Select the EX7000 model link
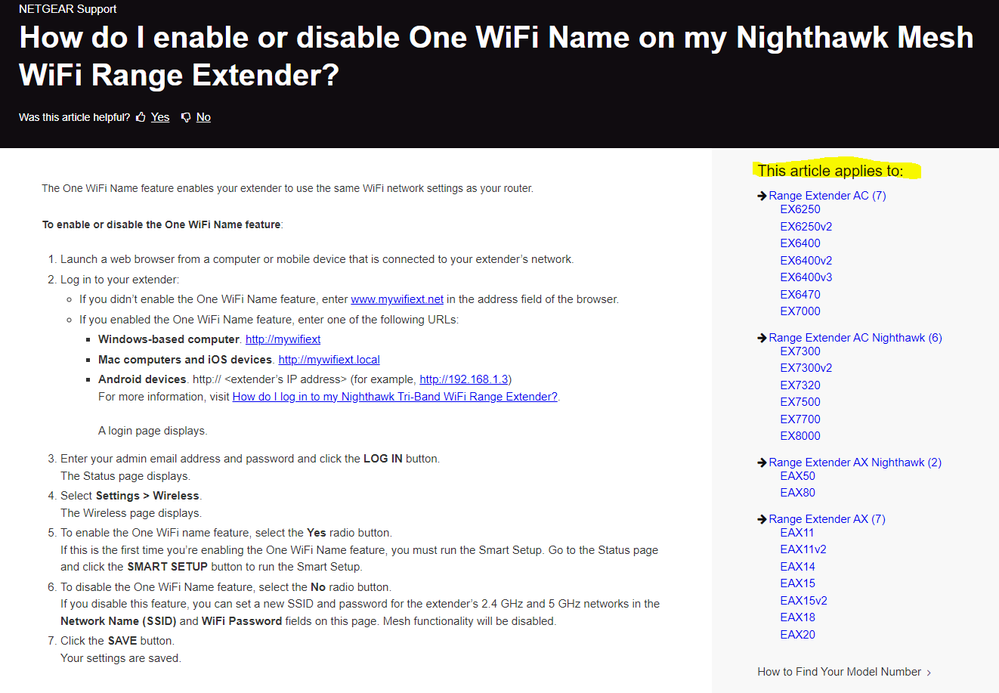Screen dimensions: 999x693 coord(800,311)
